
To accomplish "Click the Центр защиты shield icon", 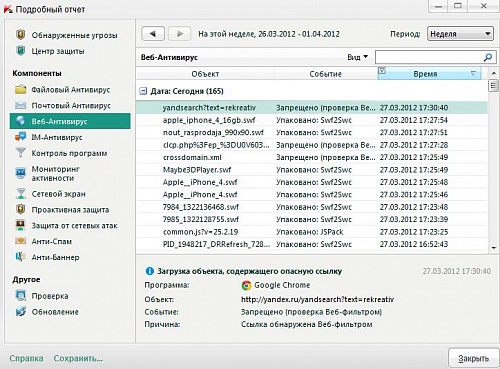I will (x=21, y=51).
